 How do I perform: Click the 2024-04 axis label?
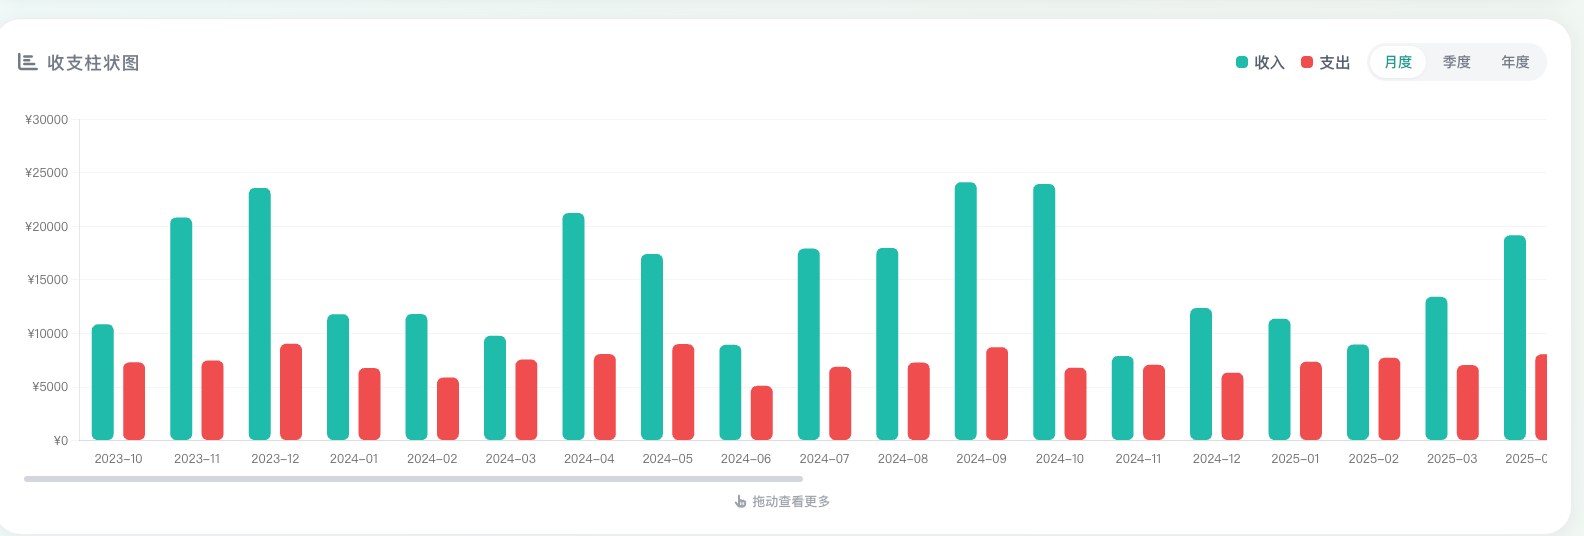(x=589, y=459)
